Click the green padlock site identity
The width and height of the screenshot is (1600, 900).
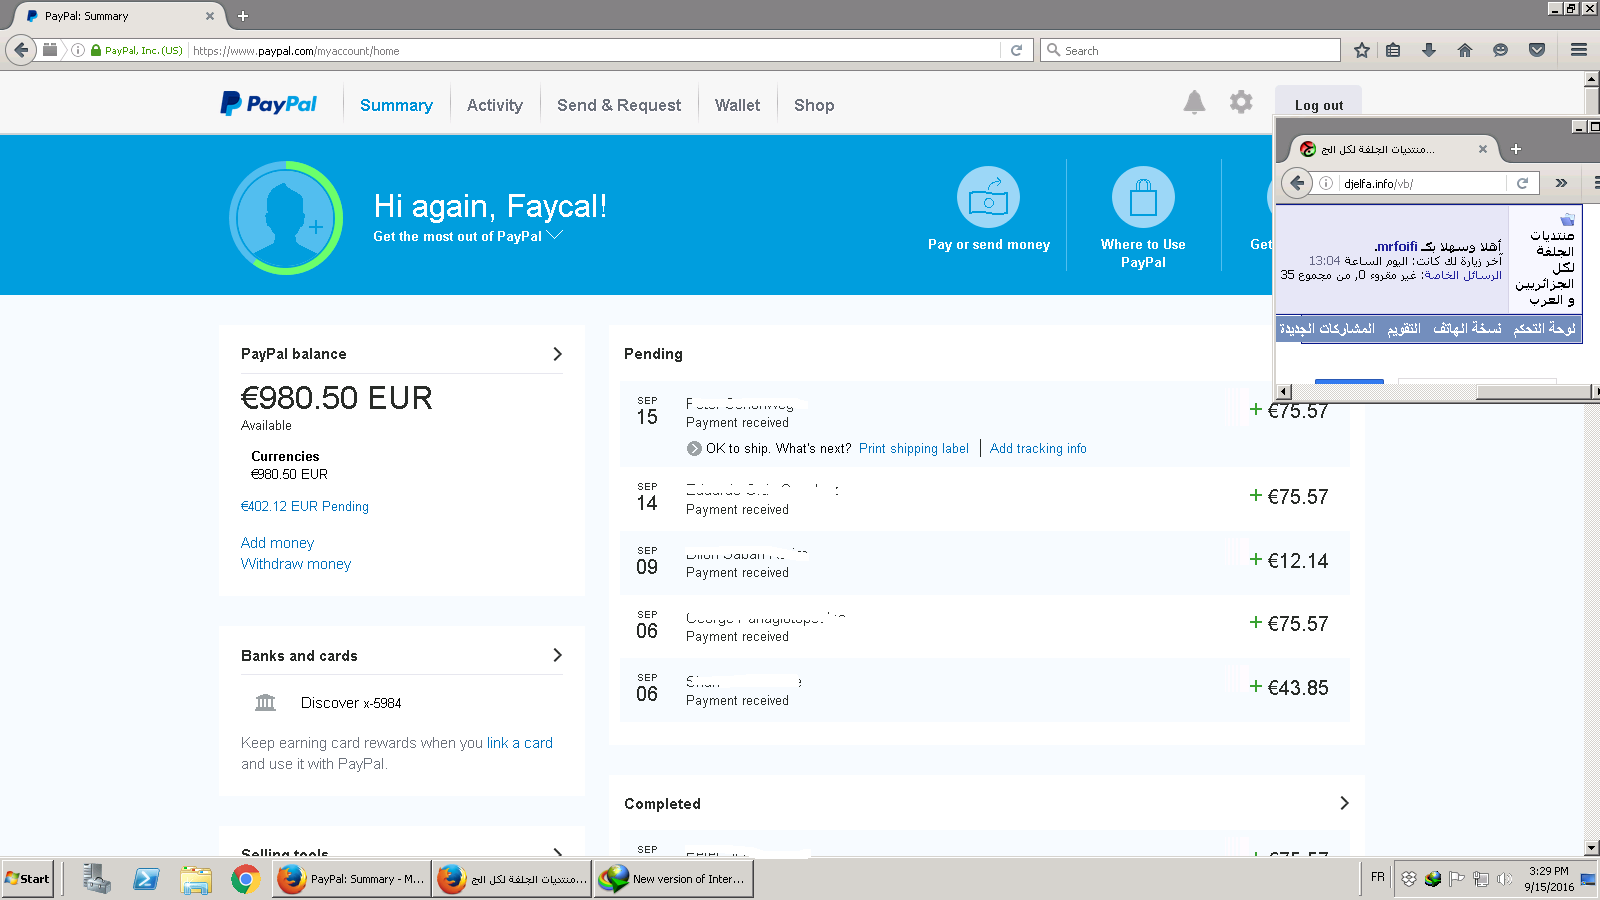(x=96, y=50)
